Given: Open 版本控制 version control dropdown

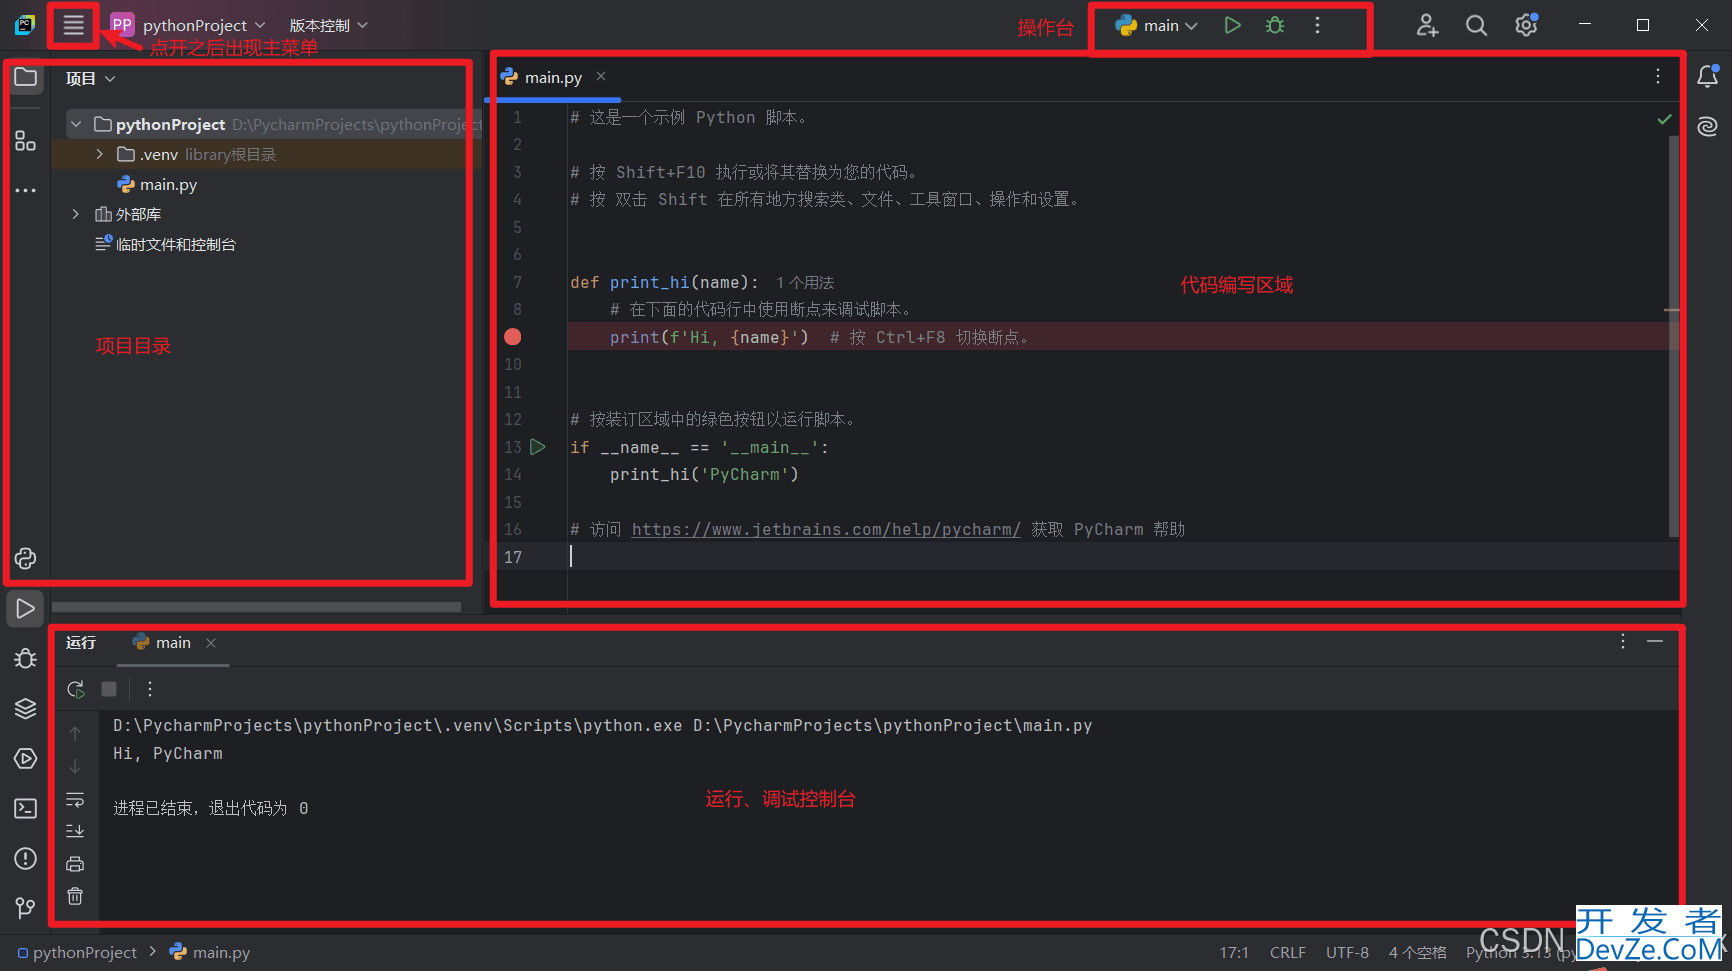Looking at the screenshot, I should click(329, 25).
